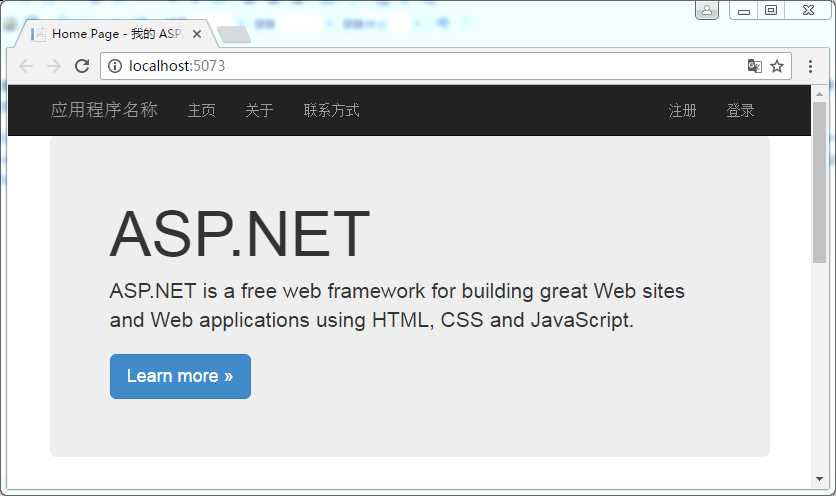Click the site info icon in address bar

[x=115, y=66]
